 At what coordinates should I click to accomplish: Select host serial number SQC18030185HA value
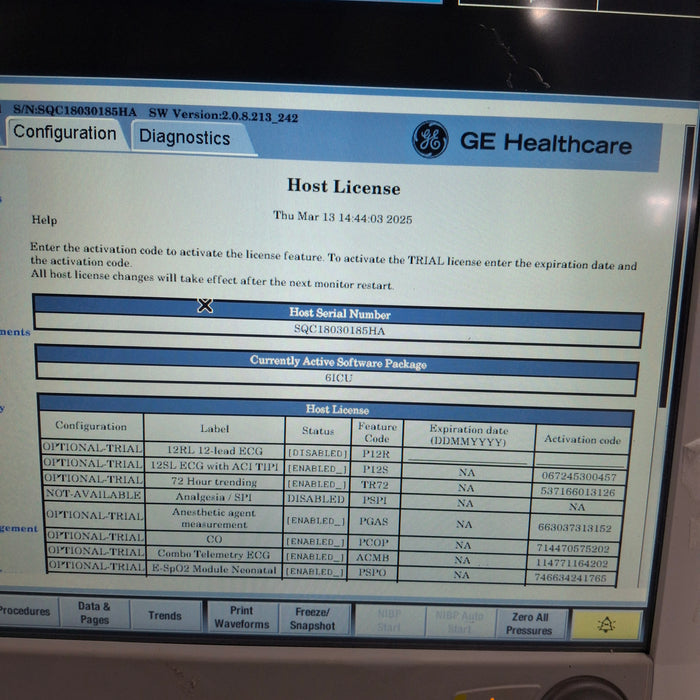[x=339, y=330]
